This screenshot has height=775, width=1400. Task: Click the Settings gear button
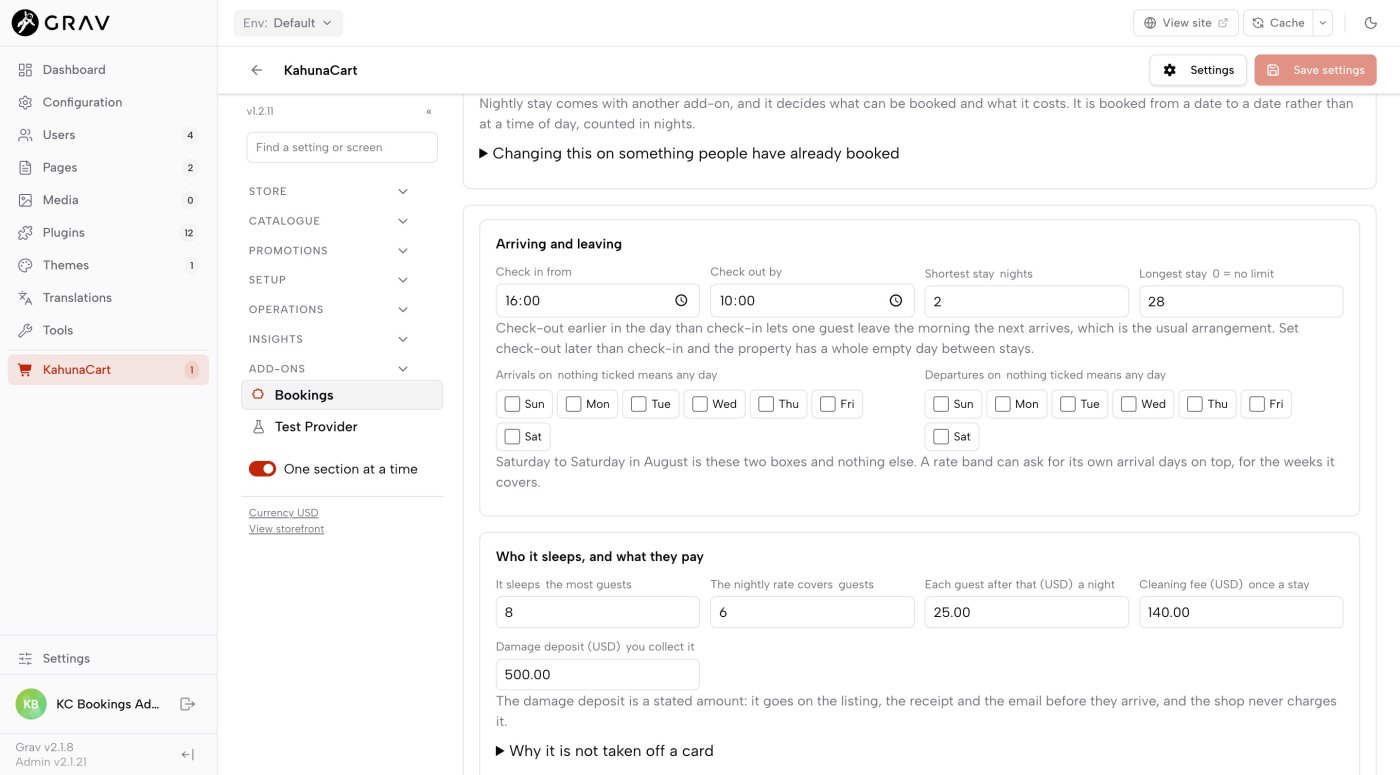coord(1198,70)
